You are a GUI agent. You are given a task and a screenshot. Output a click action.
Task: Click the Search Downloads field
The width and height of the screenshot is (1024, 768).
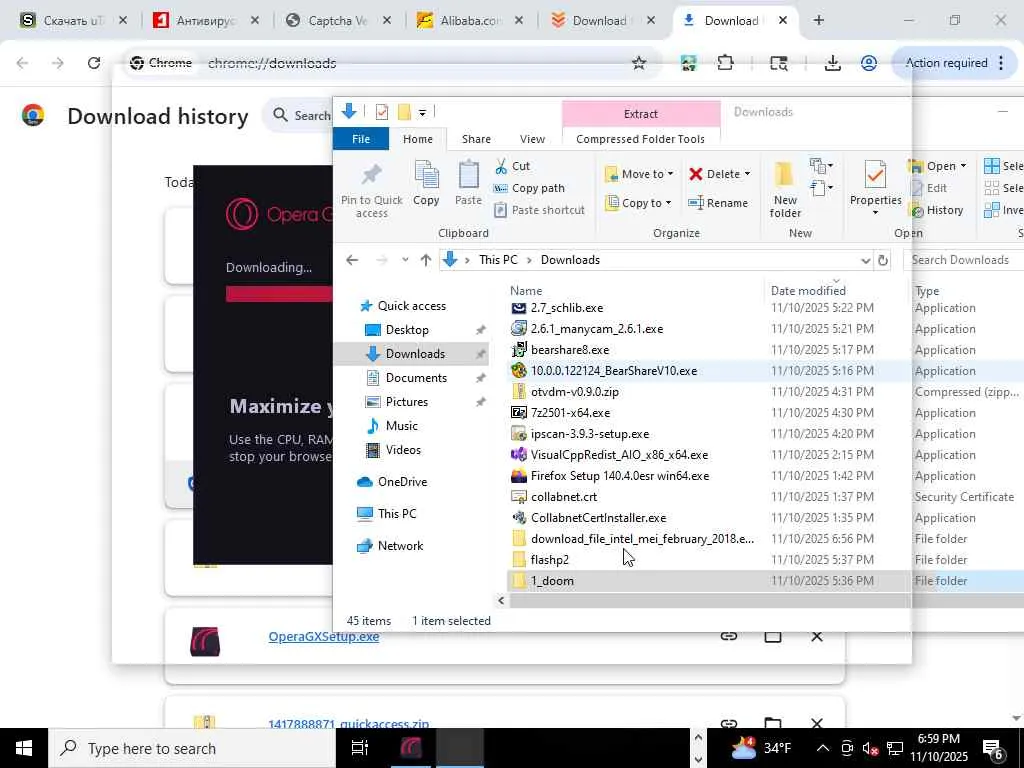pos(963,260)
